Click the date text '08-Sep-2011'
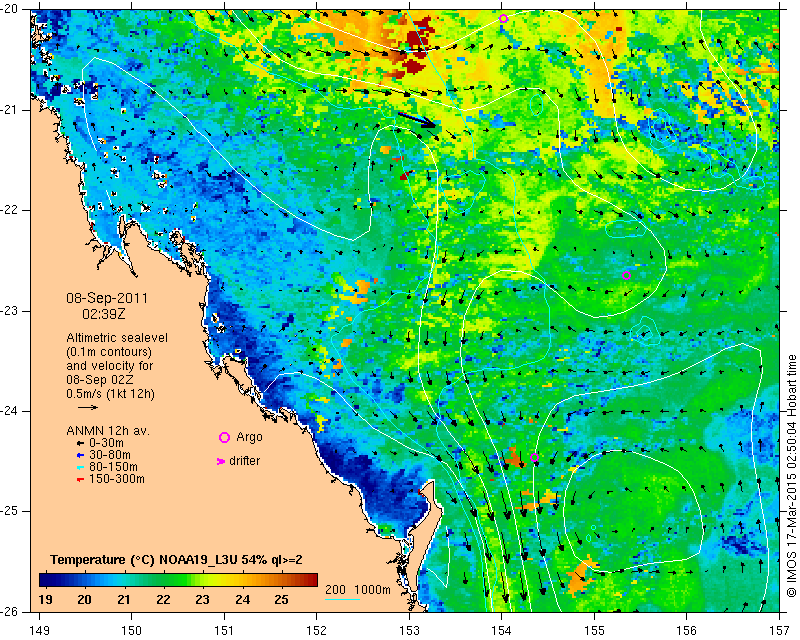800x640 pixels. (107, 298)
